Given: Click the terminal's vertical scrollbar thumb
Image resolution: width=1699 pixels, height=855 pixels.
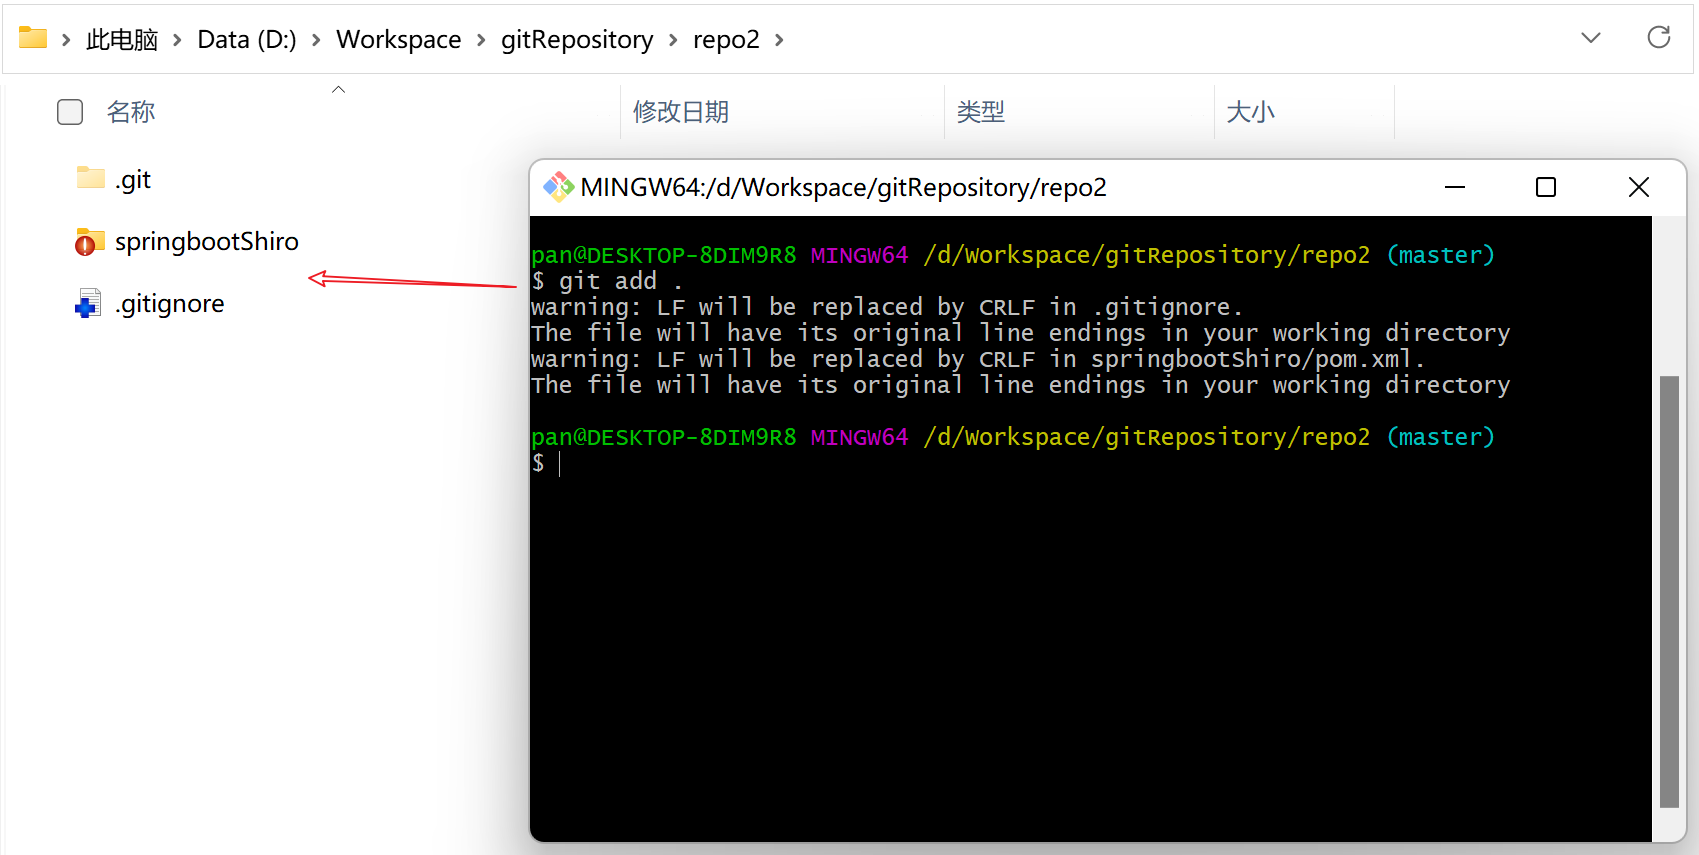Looking at the screenshot, I should pyautogui.click(x=1668, y=590).
